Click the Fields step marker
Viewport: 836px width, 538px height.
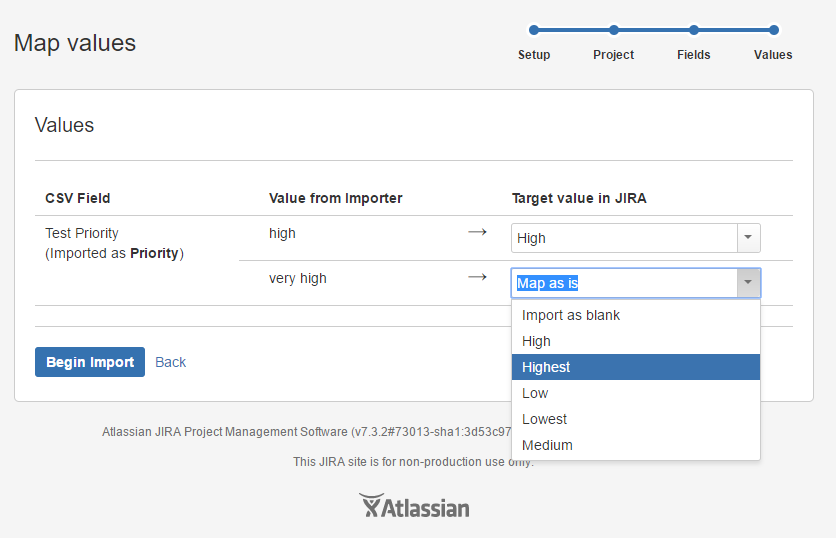pyautogui.click(x=694, y=30)
